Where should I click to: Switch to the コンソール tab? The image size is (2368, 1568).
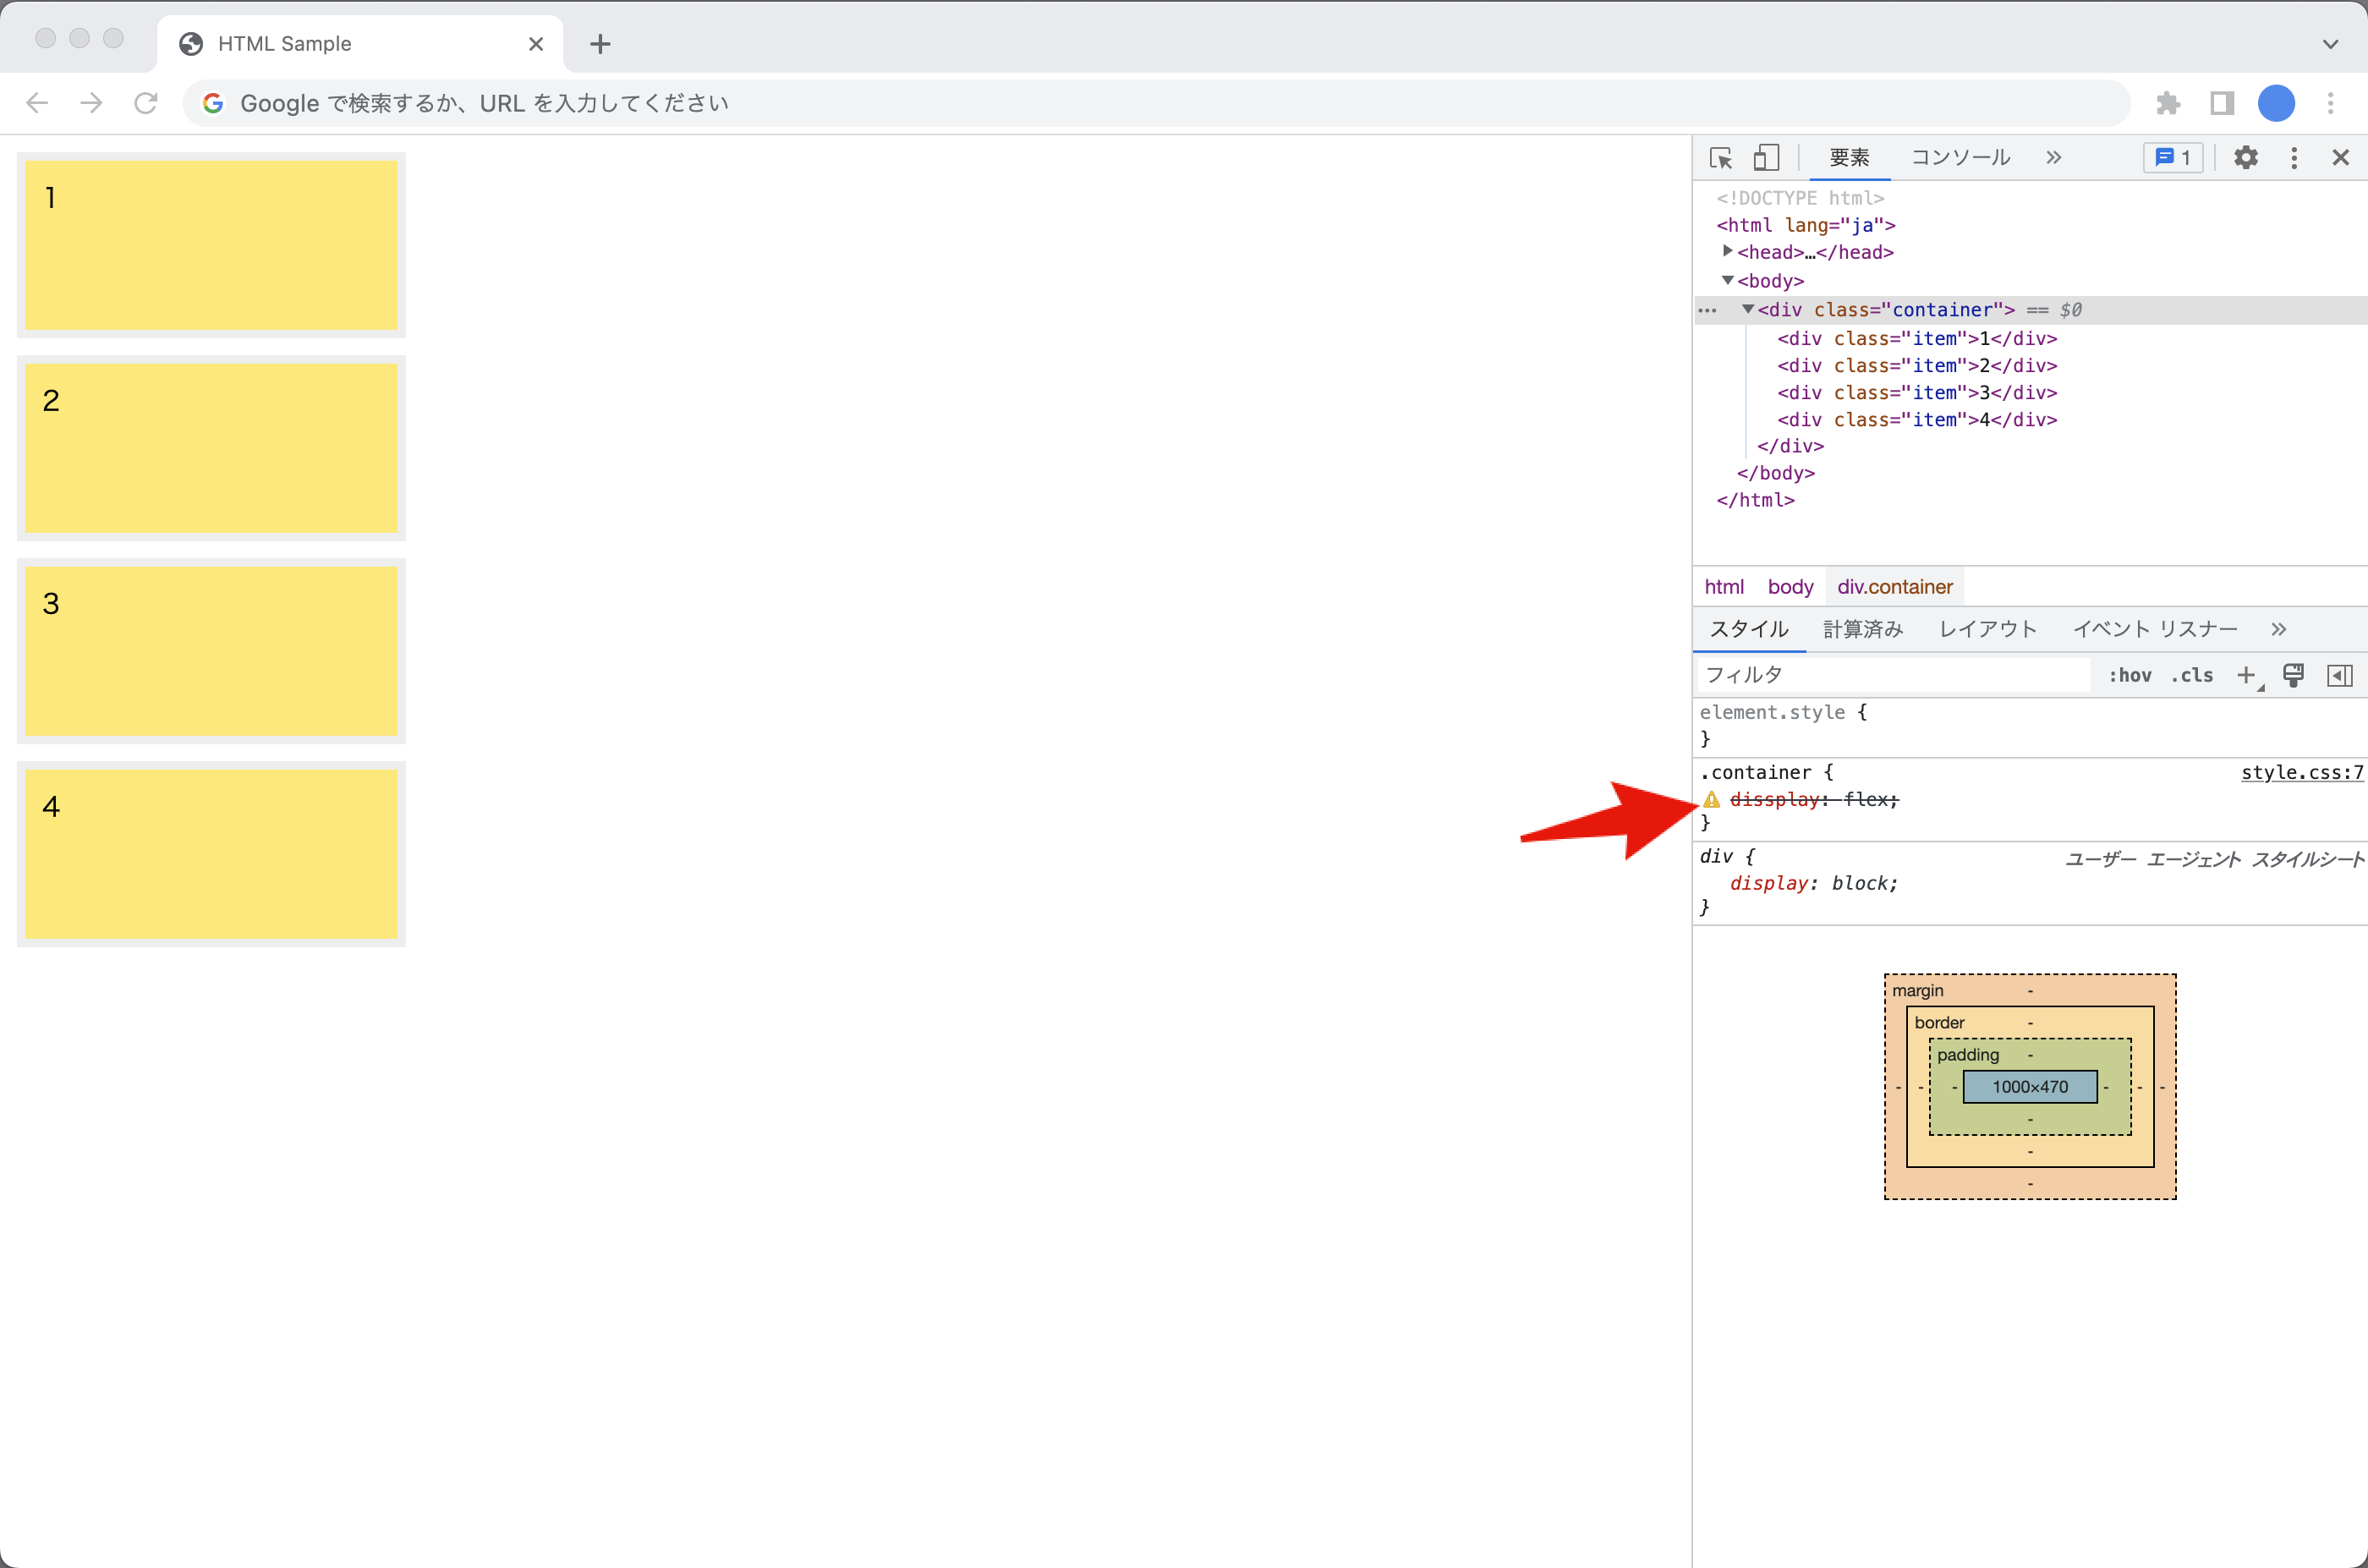[x=1960, y=157]
